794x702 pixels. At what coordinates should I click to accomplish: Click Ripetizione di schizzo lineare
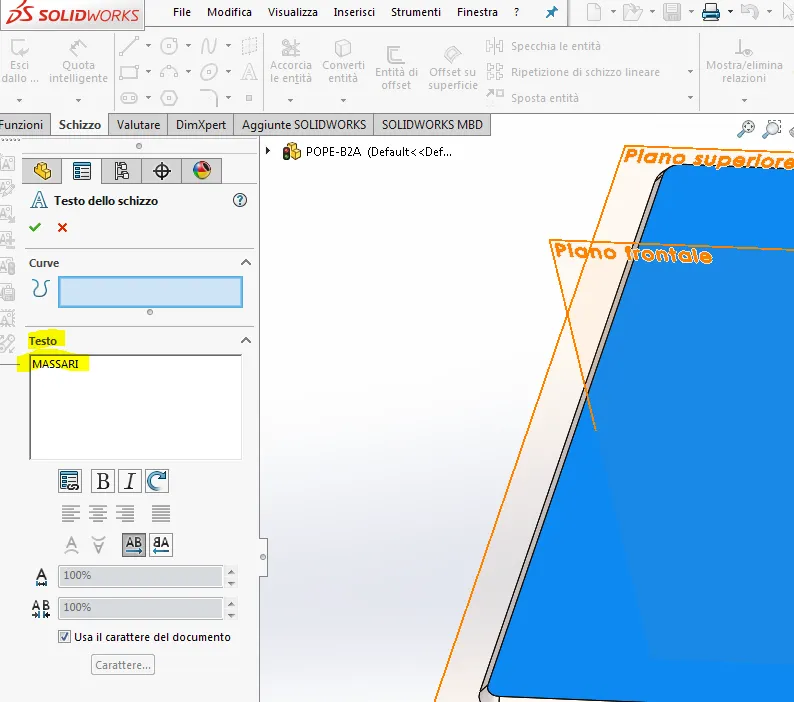coord(573,72)
